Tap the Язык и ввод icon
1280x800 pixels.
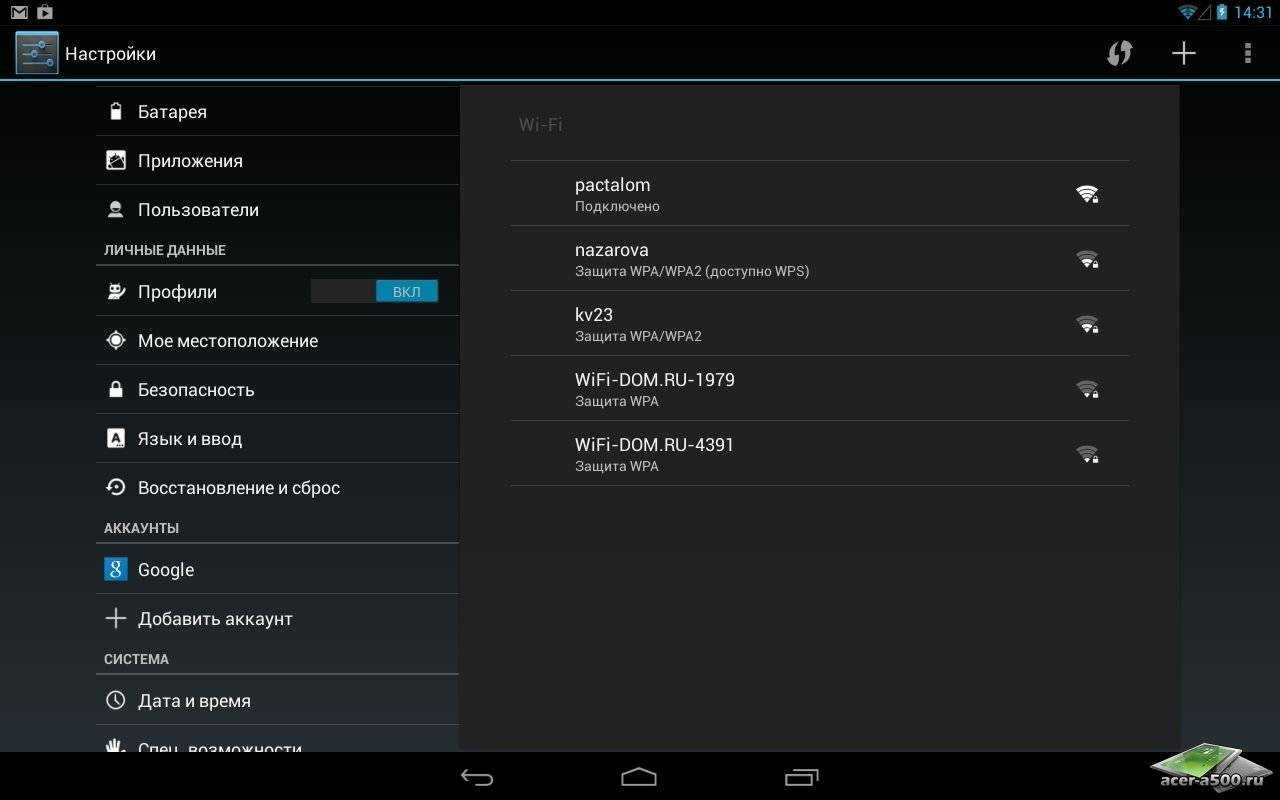pos(116,438)
